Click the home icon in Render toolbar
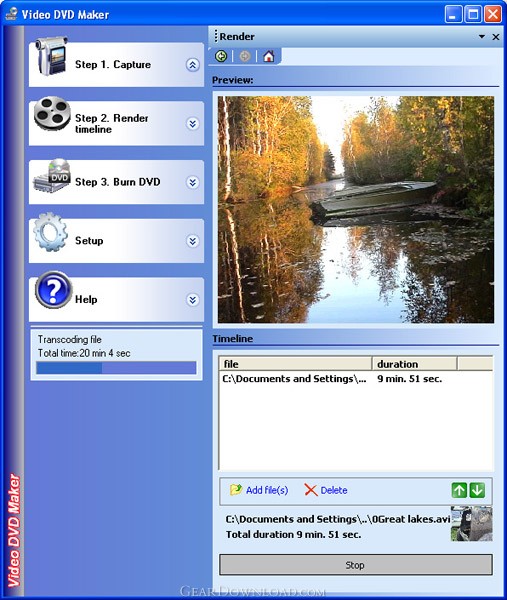The width and height of the screenshot is (507, 600). coord(269,56)
